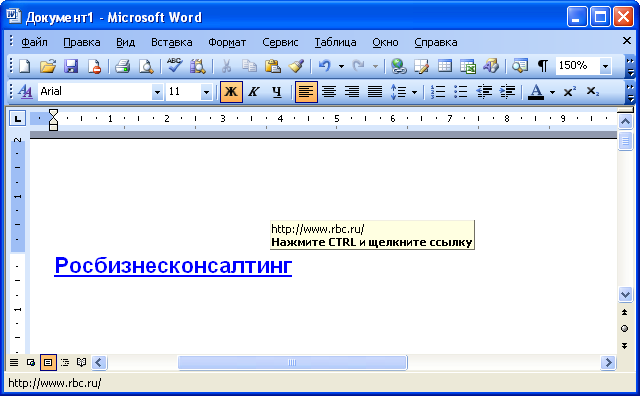The height and width of the screenshot is (396, 640).
Task: Expand line spacing dropdown arrow
Action: click(x=414, y=92)
